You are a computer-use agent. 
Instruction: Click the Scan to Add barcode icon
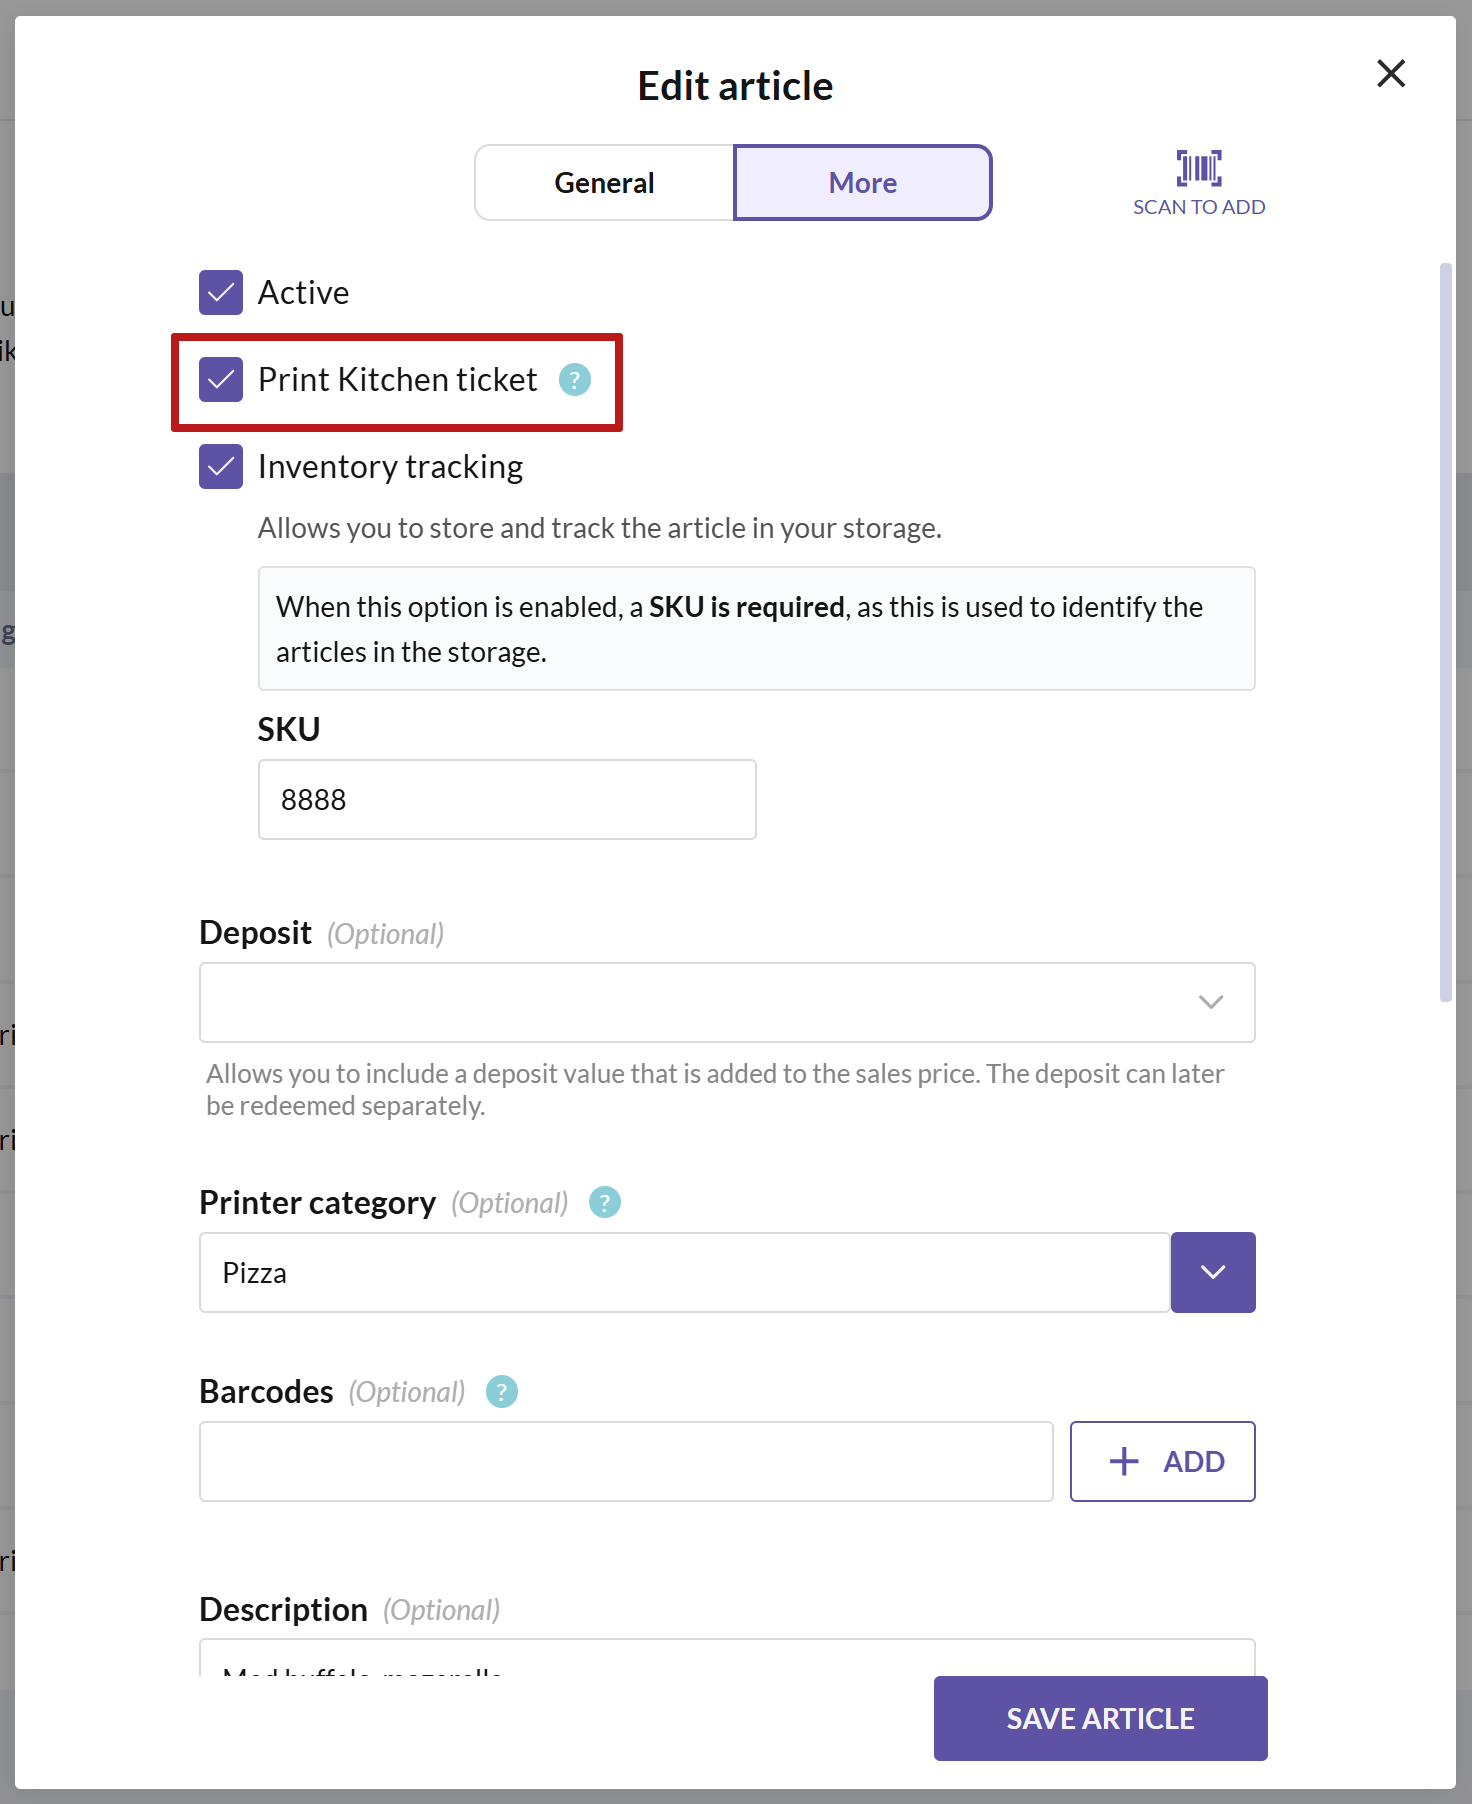1199,168
